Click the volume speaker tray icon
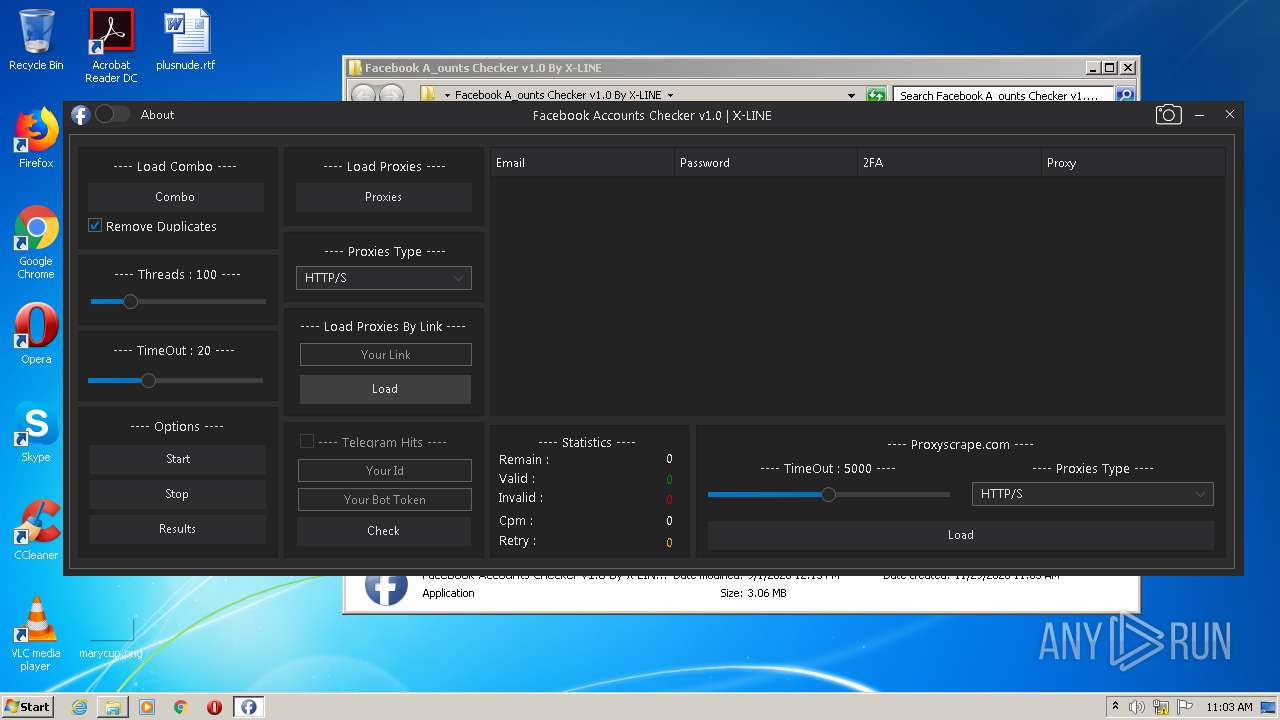 [x=1137, y=707]
